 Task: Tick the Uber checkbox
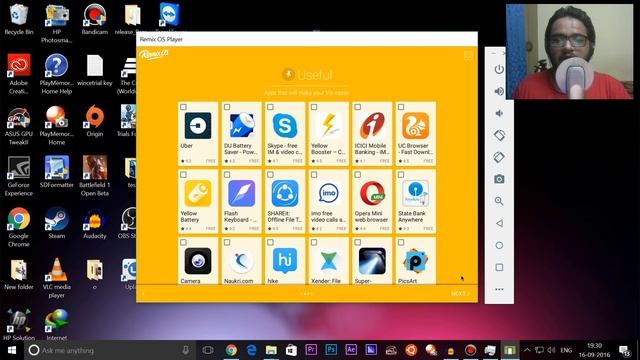coord(183,107)
